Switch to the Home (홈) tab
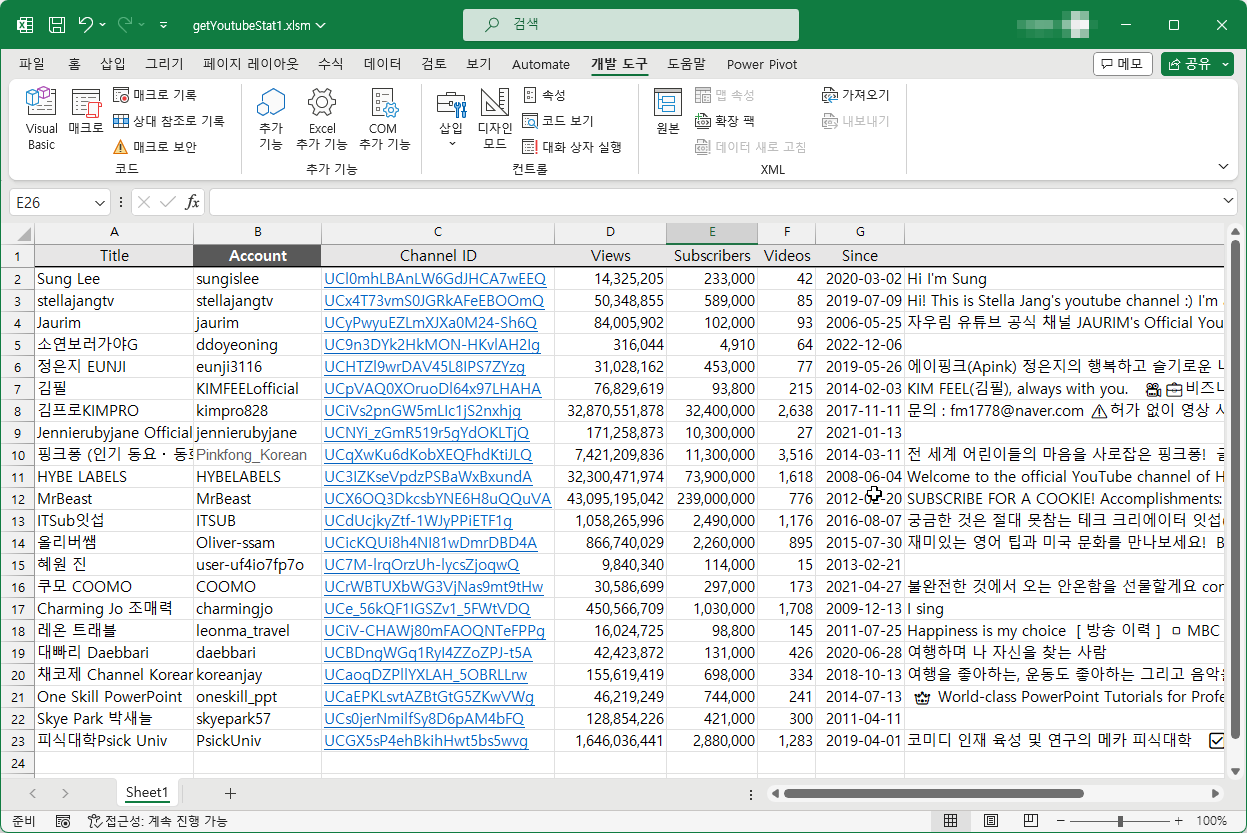Image resolution: width=1247 pixels, height=833 pixels. (x=75, y=64)
